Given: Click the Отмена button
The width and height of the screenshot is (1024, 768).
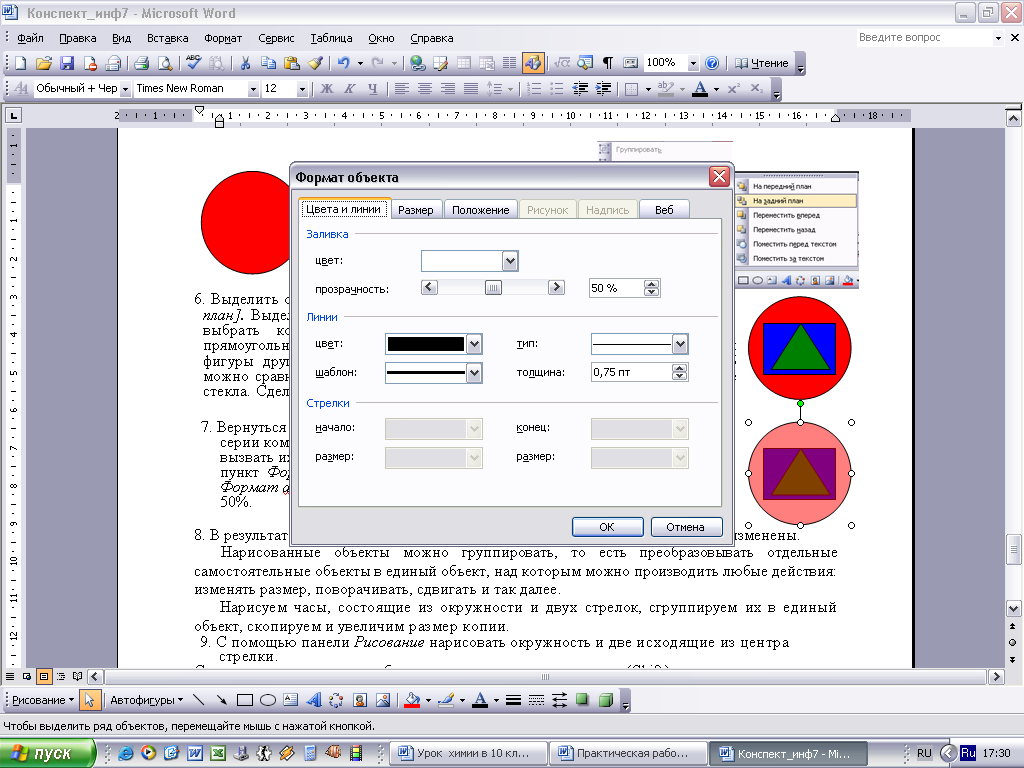Looking at the screenshot, I should pos(686,527).
